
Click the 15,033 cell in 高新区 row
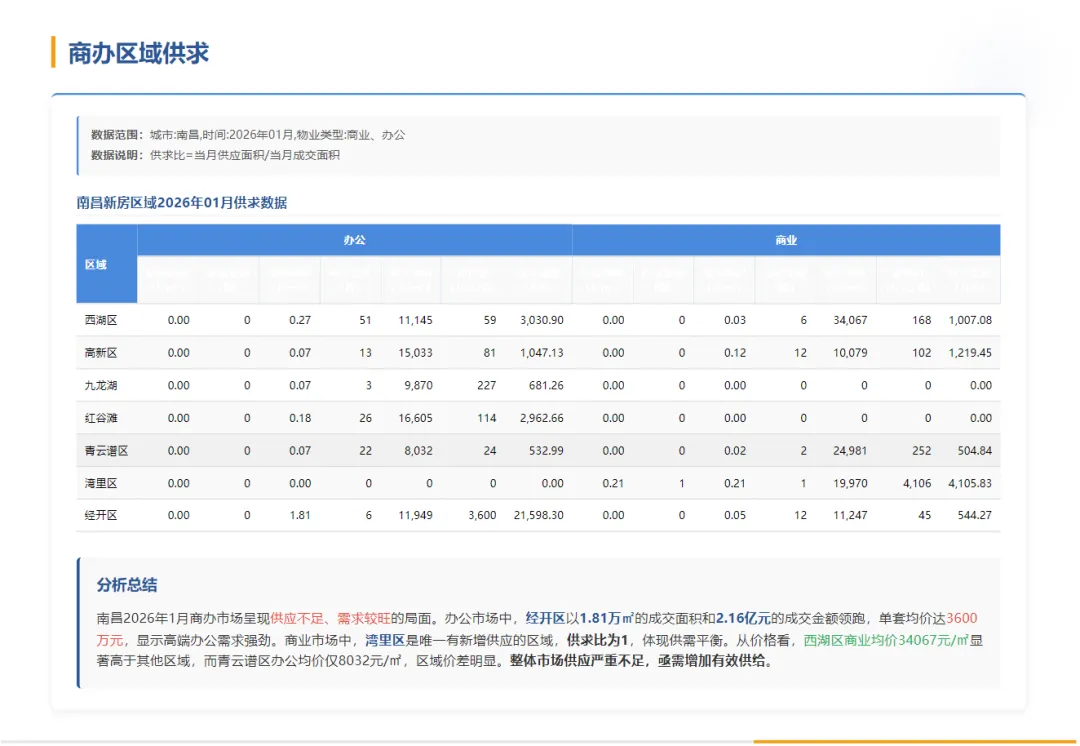[415, 353]
